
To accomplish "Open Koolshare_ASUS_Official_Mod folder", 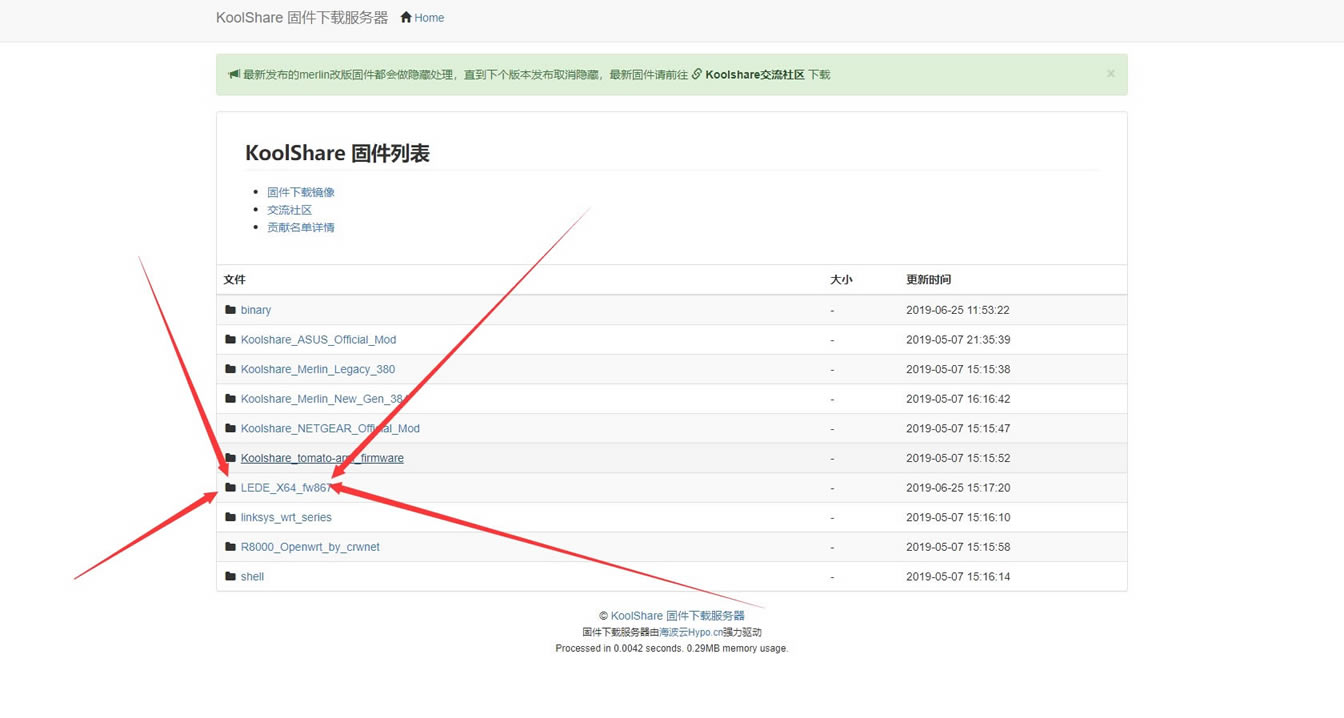I will coord(318,340).
